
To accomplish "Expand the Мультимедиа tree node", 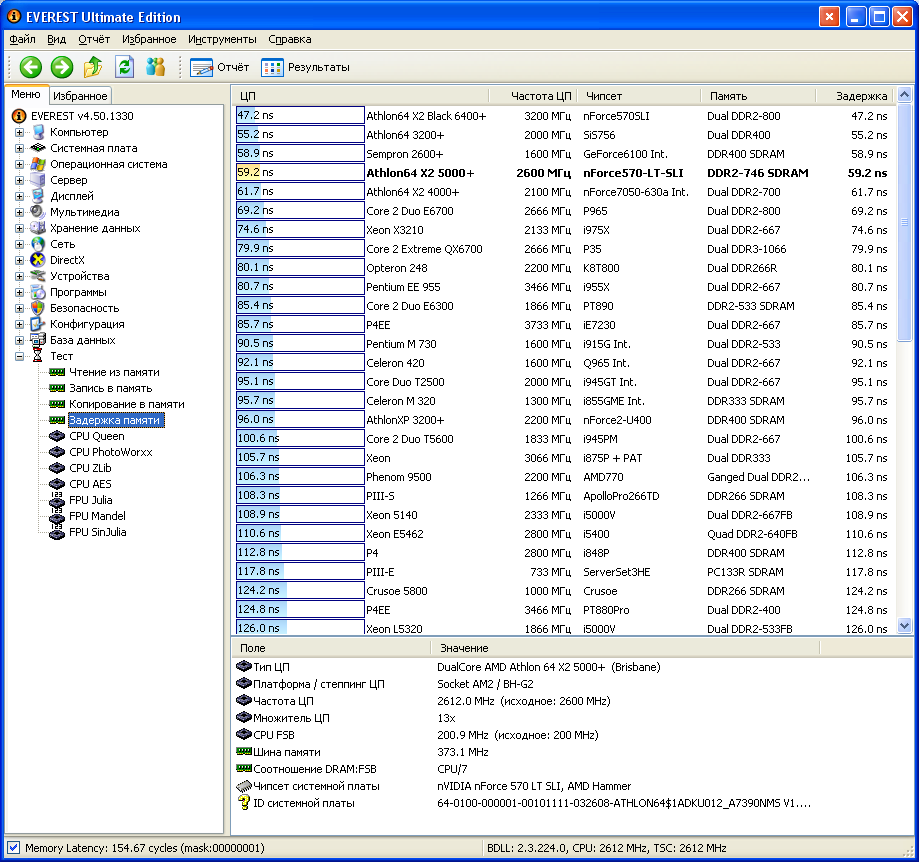I will tap(19, 212).
